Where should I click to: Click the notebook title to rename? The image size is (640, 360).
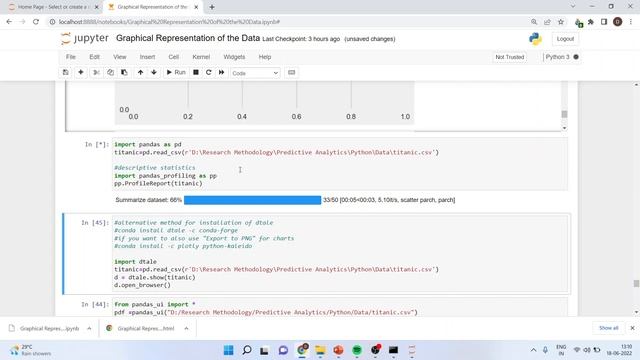click(x=188, y=38)
